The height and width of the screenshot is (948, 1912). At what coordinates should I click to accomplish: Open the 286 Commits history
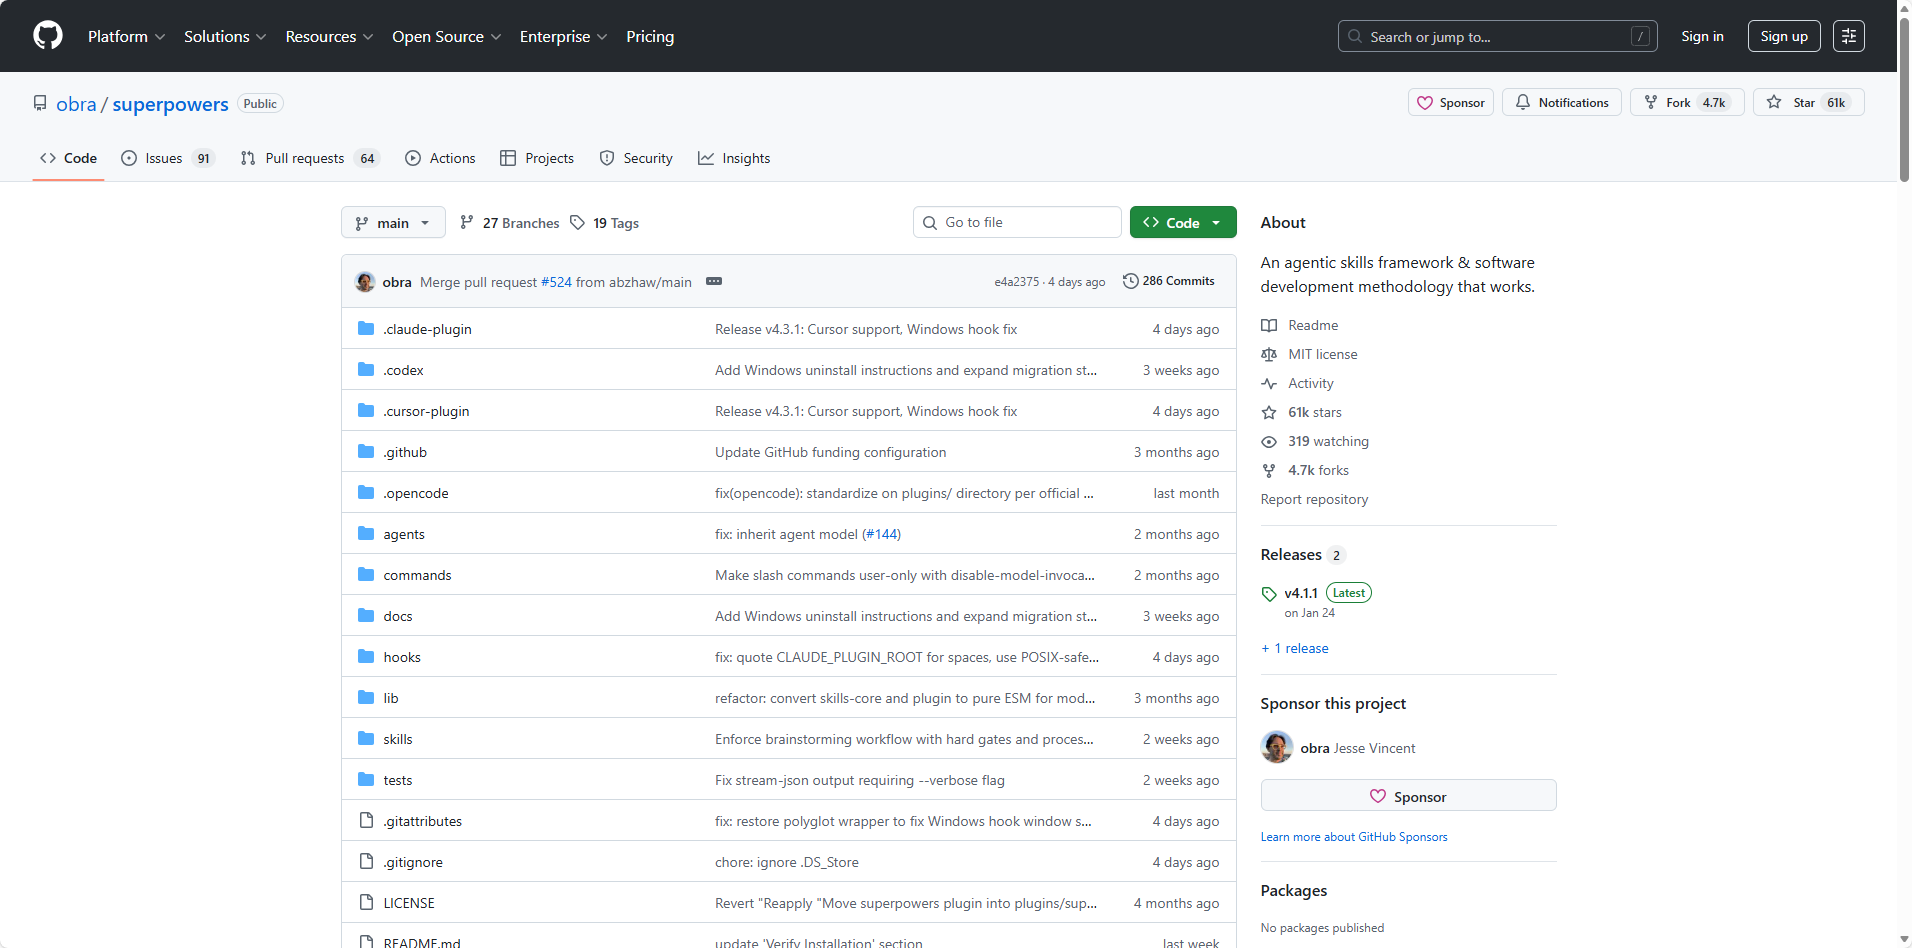click(1168, 281)
